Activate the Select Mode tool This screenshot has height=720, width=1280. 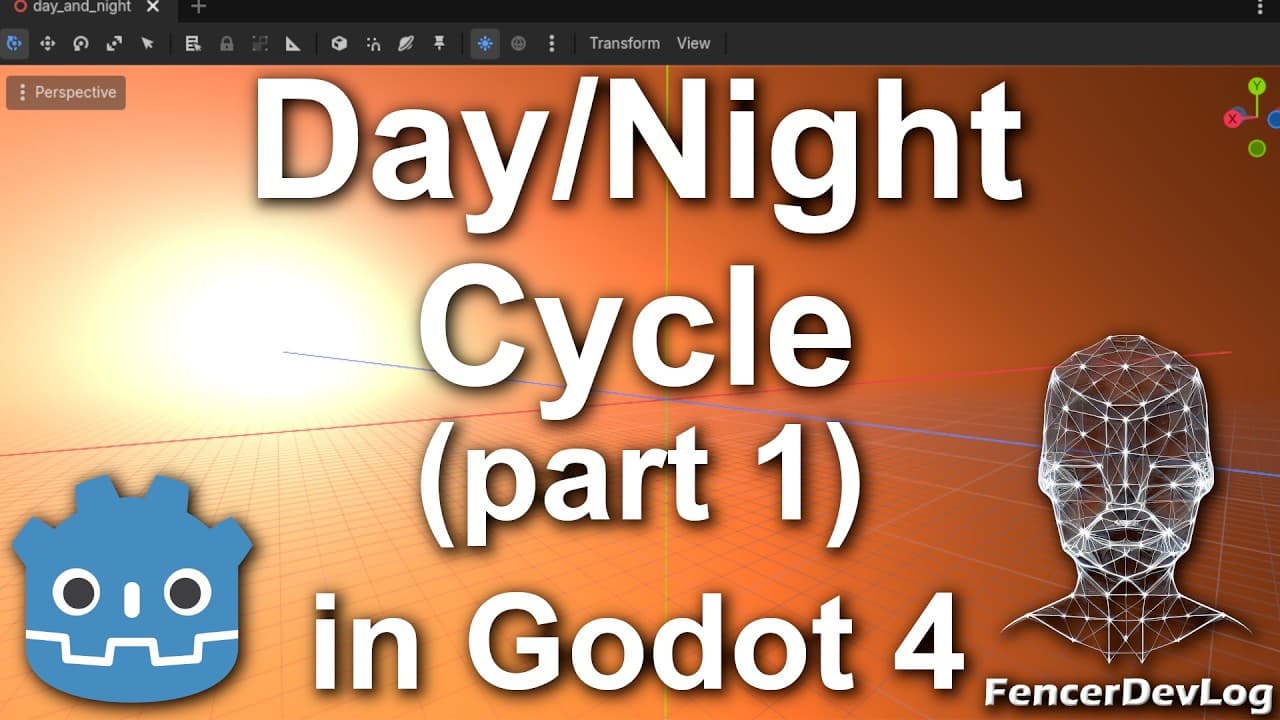(14, 44)
